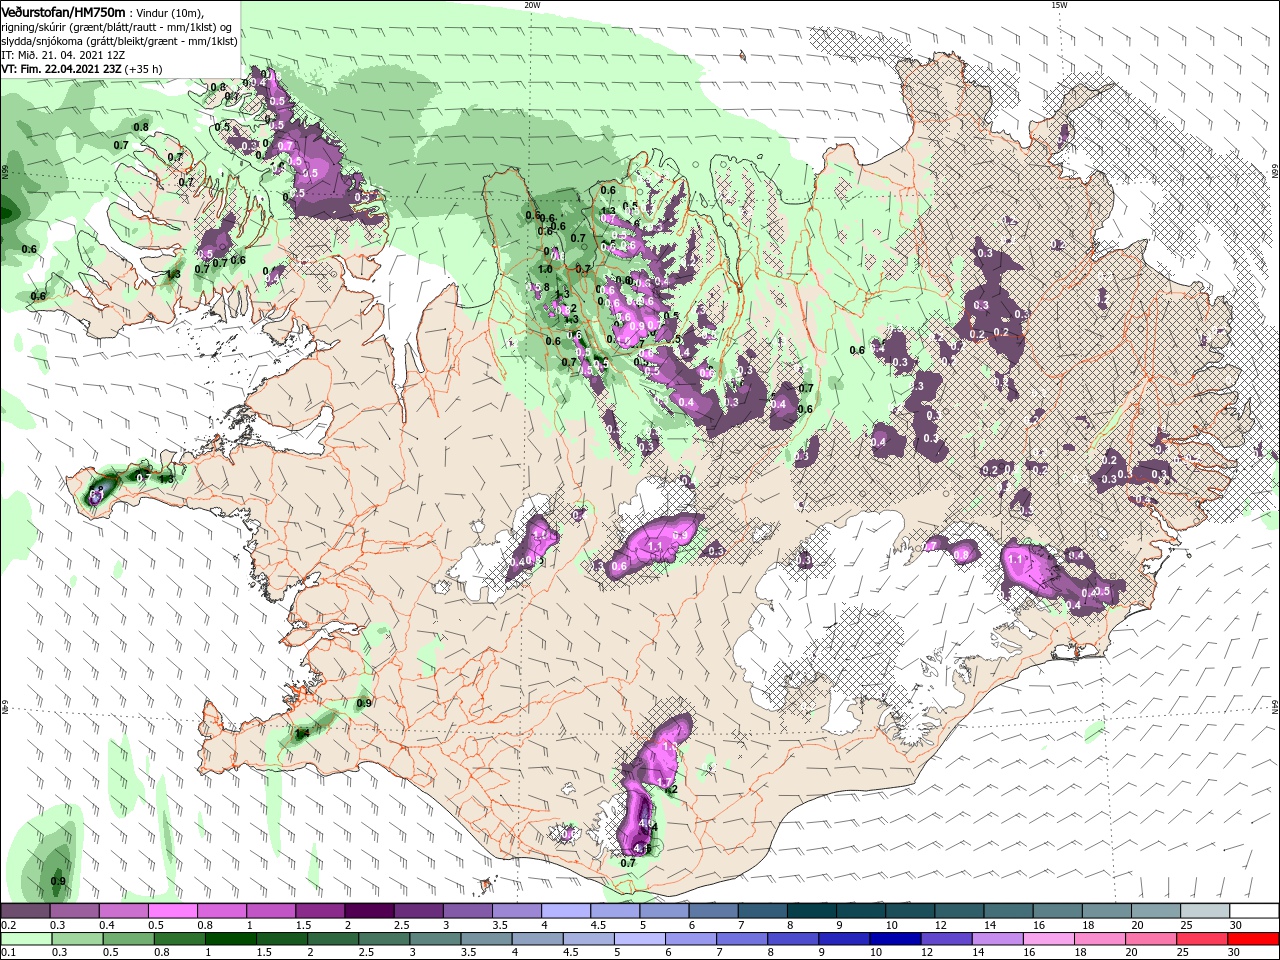Viewport: 1280px width, 960px height.
Task: Pick the lavender 4 swatch in snow legend
Action: [565, 910]
